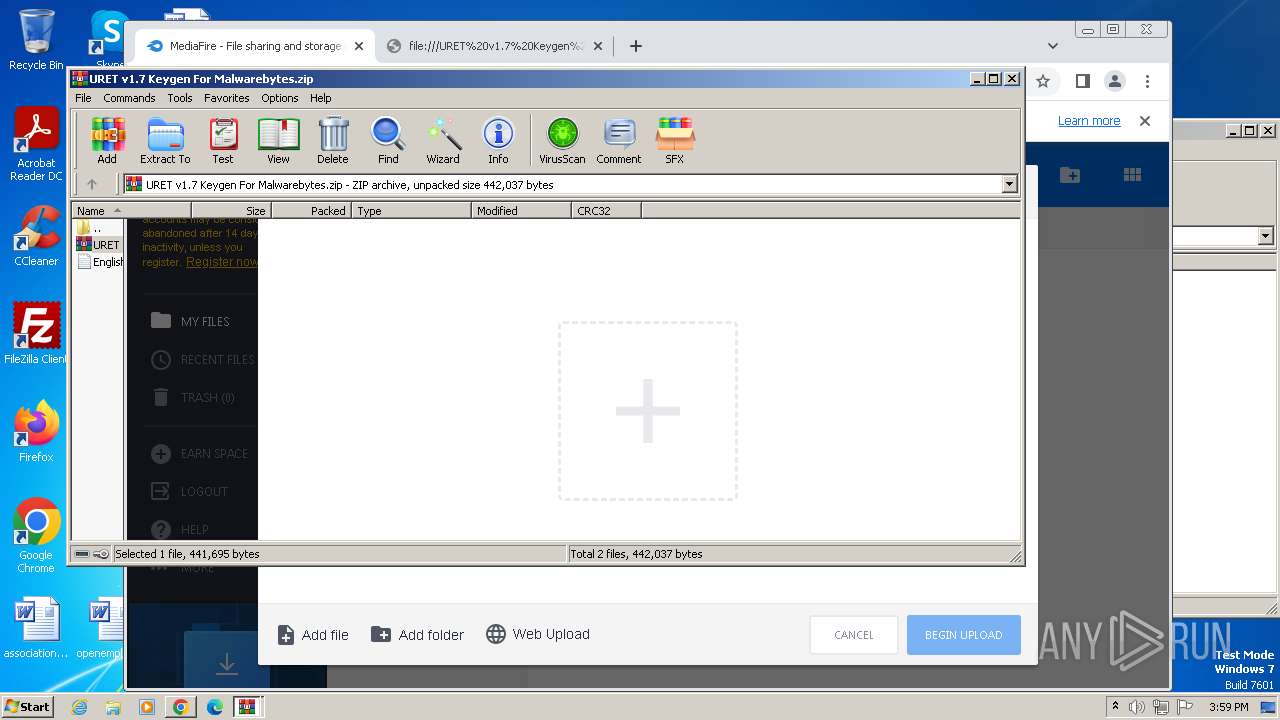1280x720 pixels.
Task: Open Tools menu
Action: click(x=180, y=98)
